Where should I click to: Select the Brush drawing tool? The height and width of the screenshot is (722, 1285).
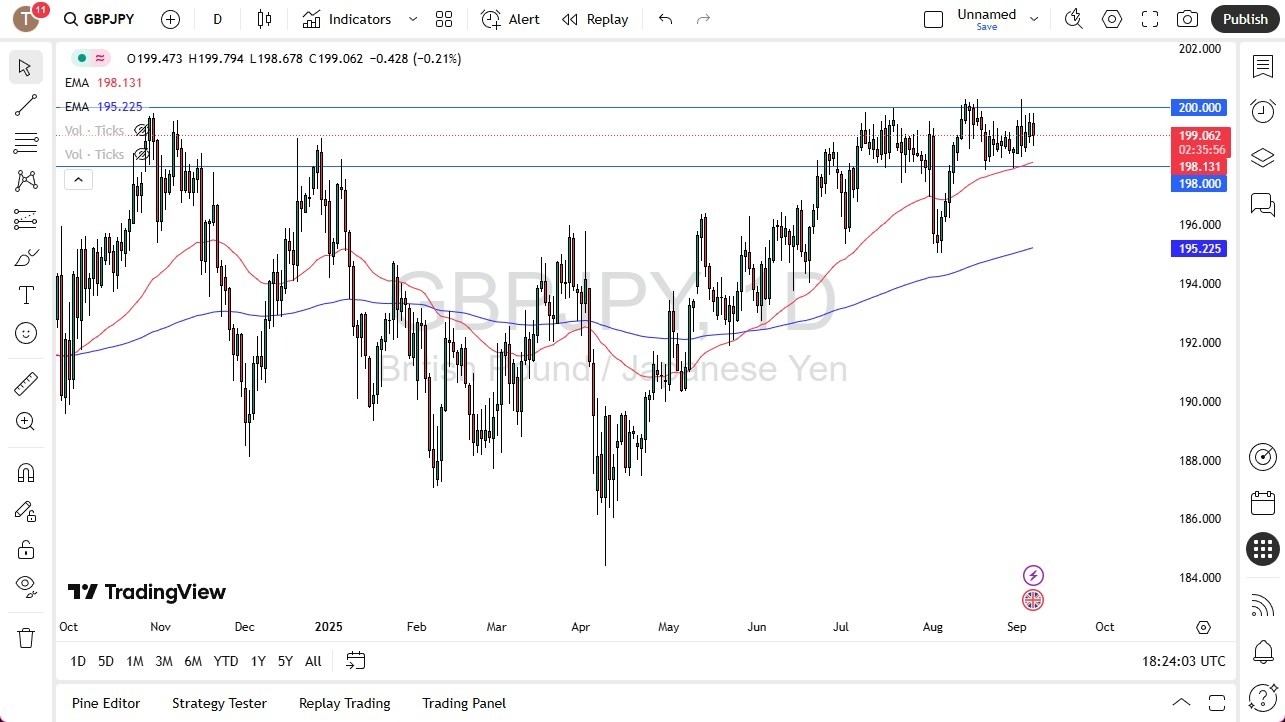(26, 257)
